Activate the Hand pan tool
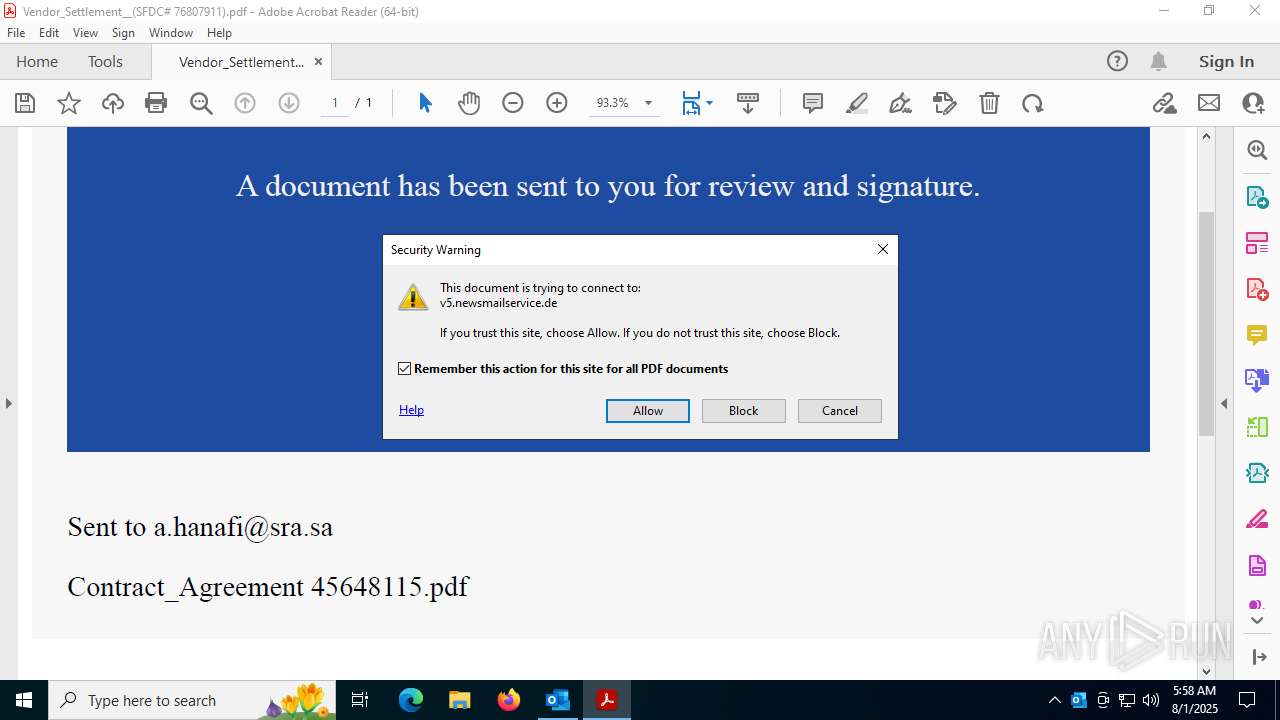 [469, 103]
